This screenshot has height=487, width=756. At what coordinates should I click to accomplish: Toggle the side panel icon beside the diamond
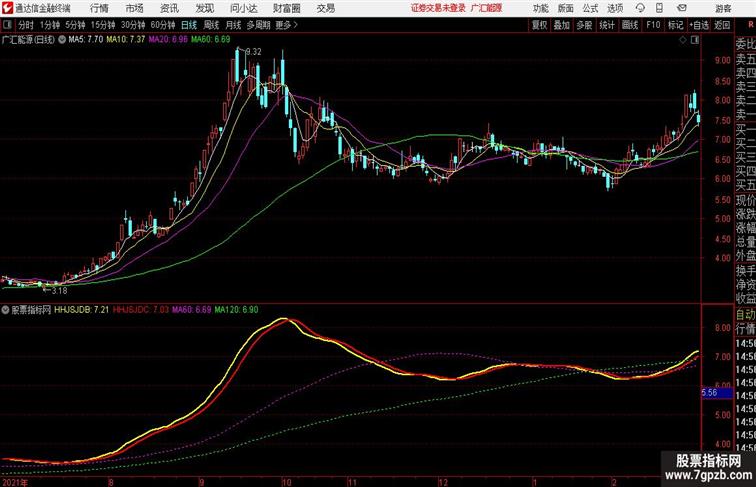695,40
